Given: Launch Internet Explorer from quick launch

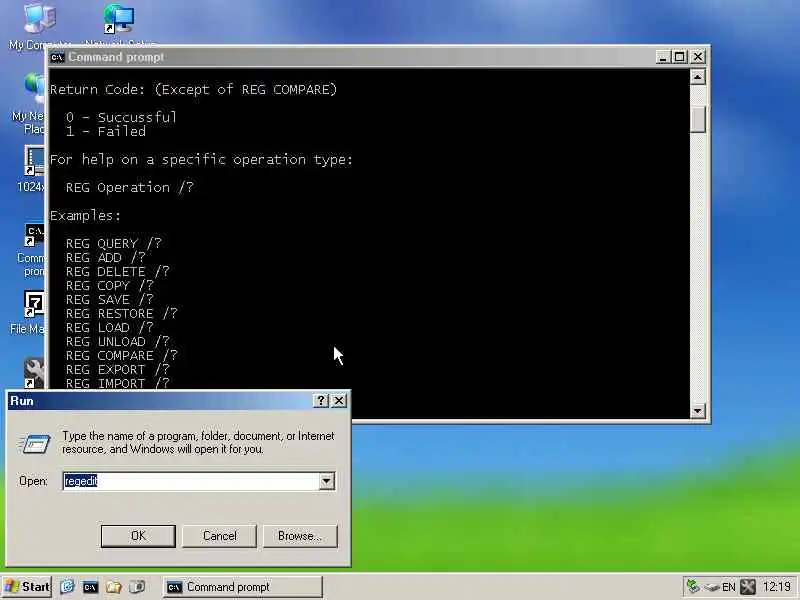Looking at the screenshot, I should click(x=67, y=587).
